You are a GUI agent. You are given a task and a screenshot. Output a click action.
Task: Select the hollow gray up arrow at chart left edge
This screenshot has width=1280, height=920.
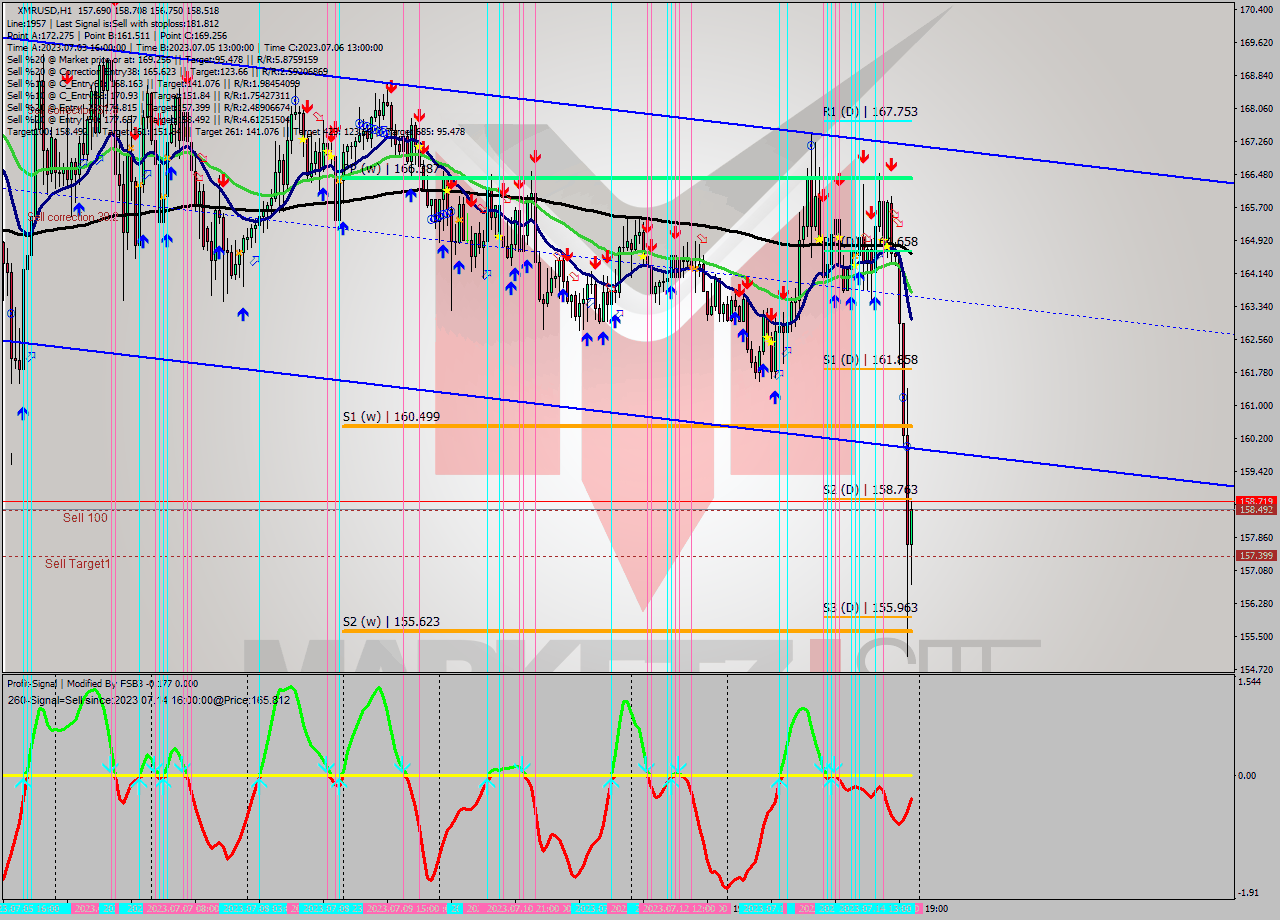[x=30, y=355]
